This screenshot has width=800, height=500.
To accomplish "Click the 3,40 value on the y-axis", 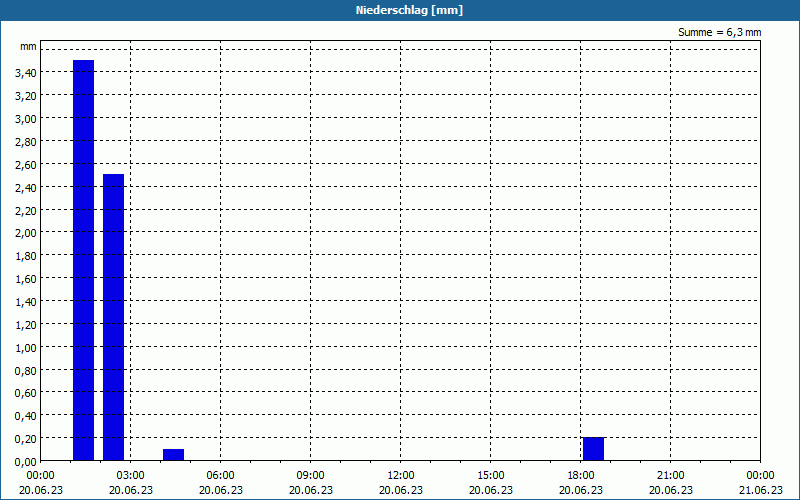I will 26,73.
